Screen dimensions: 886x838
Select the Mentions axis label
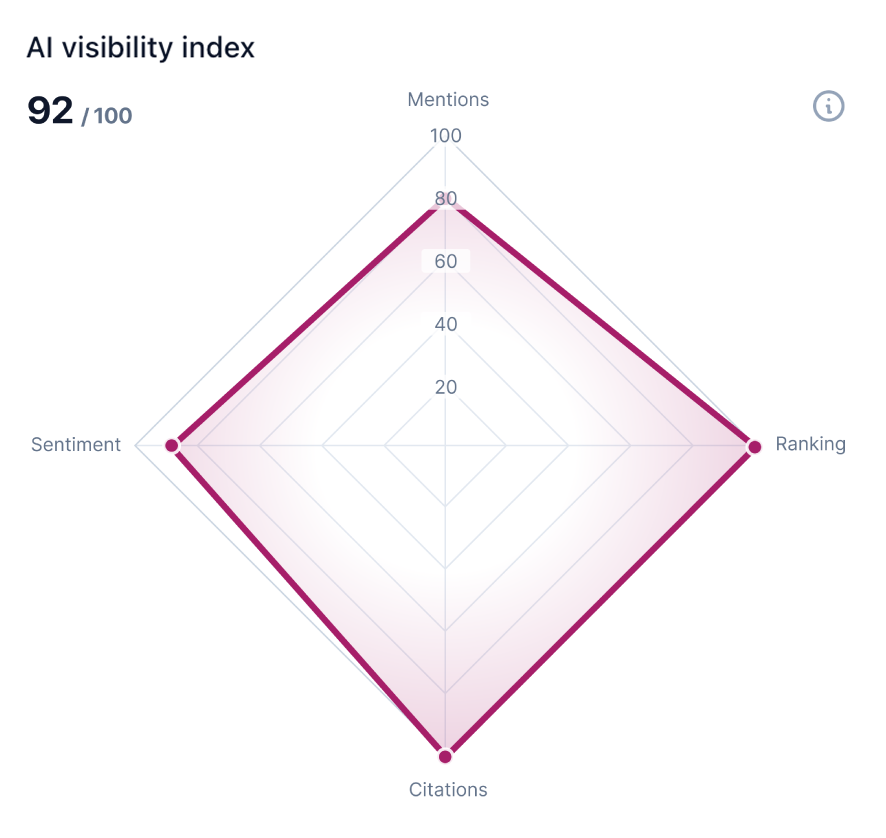tap(448, 99)
